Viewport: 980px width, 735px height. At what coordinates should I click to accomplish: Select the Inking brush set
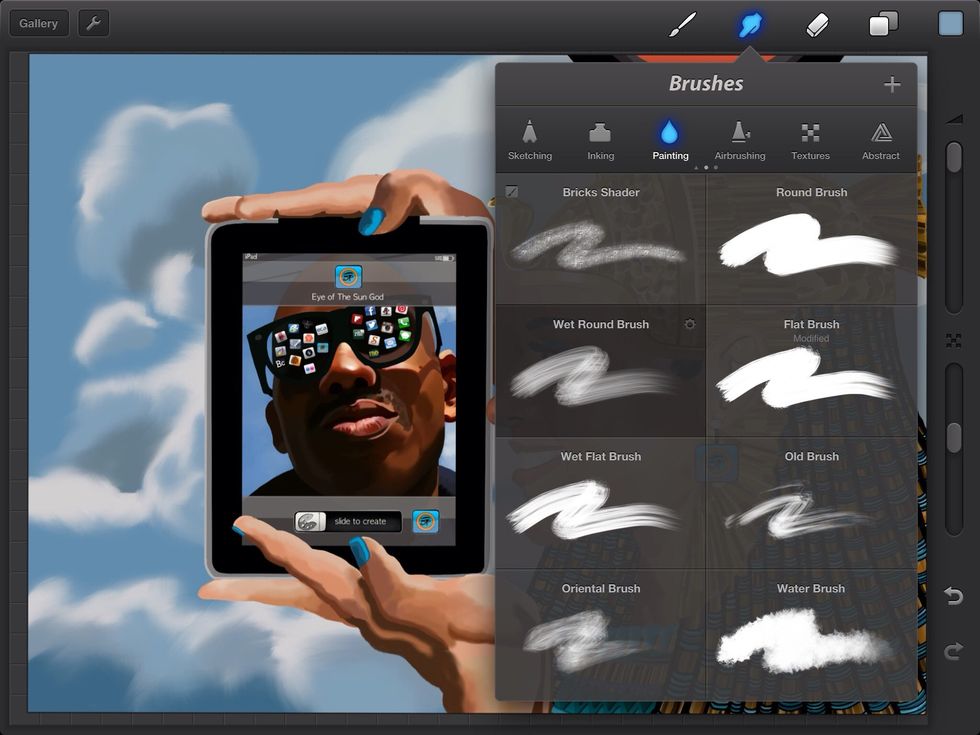[x=600, y=140]
